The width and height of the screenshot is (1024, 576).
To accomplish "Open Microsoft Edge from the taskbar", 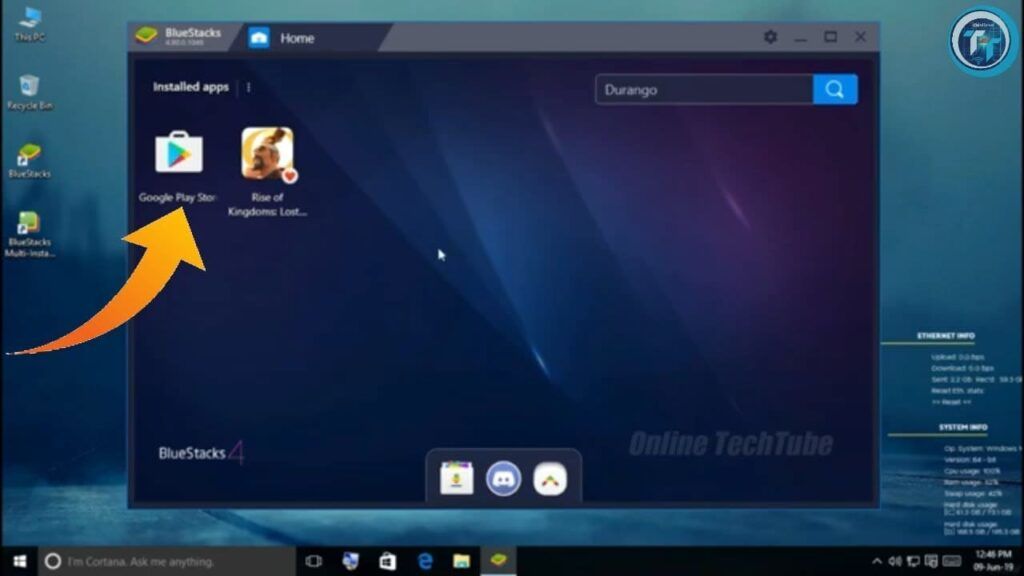I will click(425, 561).
